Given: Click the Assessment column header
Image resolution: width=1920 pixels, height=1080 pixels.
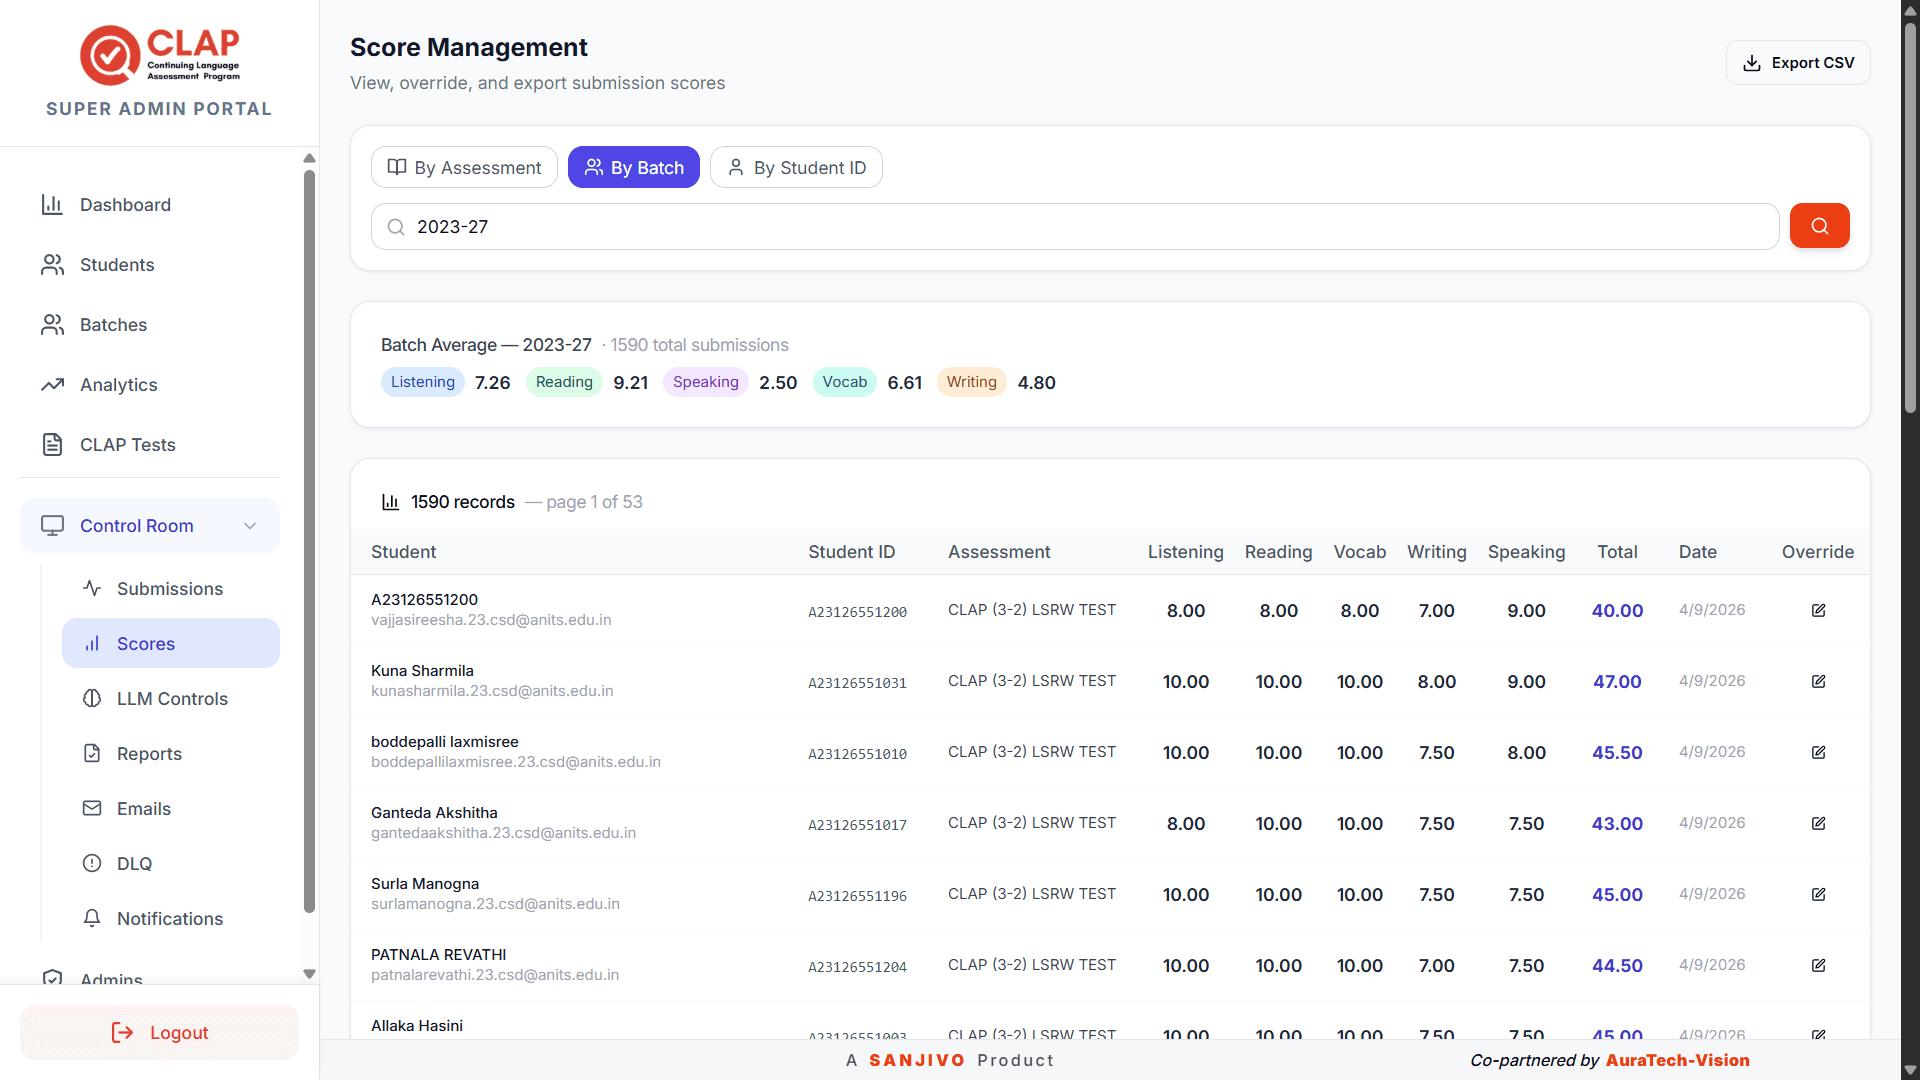Looking at the screenshot, I should click(999, 552).
